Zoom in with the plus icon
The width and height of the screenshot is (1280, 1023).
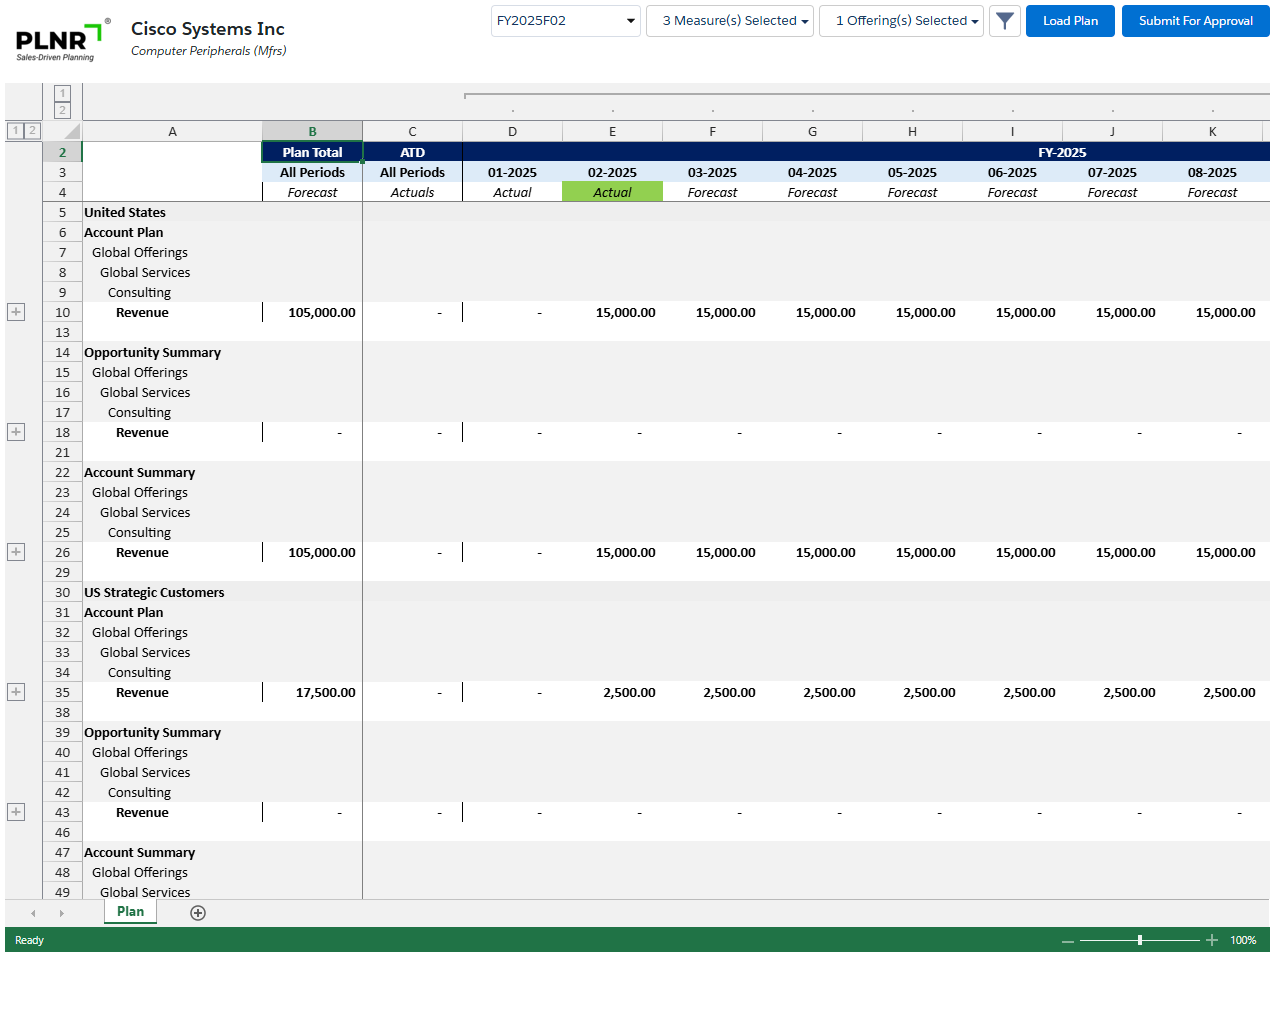(x=1212, y=940)
